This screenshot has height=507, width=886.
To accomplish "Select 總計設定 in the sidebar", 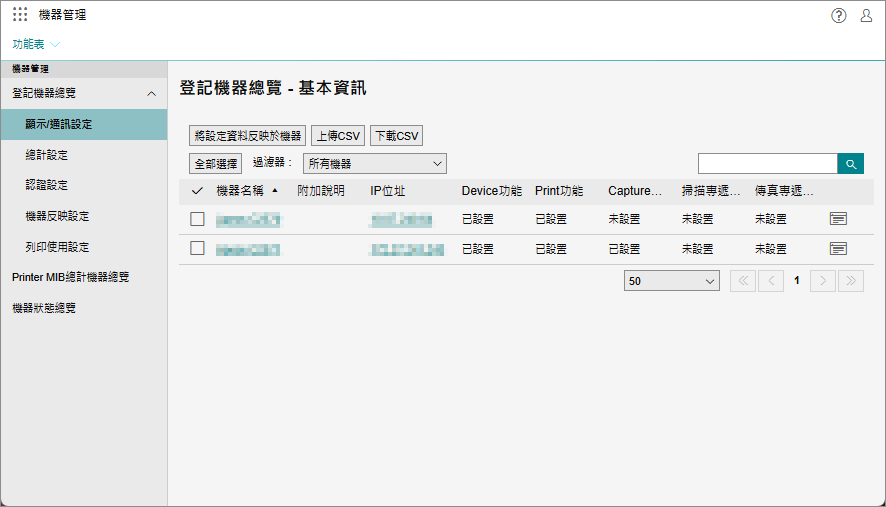I will click(x=46, y=155).
